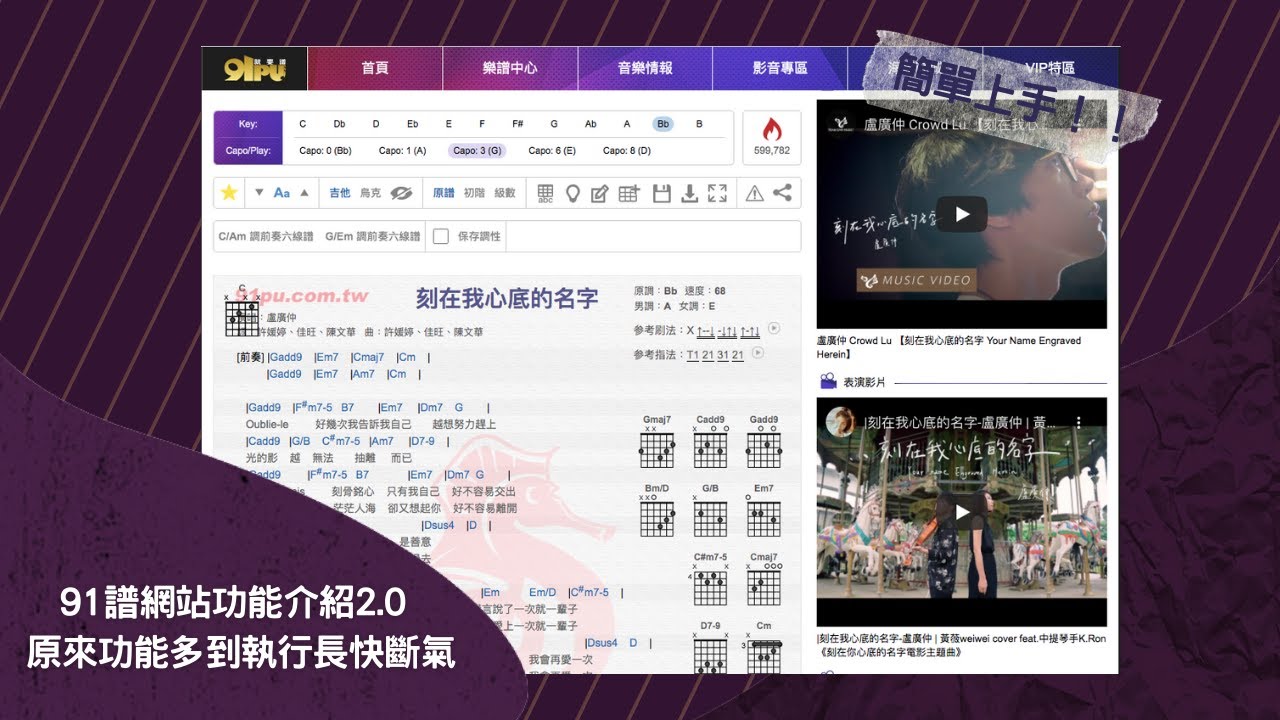
Task: Select key Bb
Action: click(663, 124)
